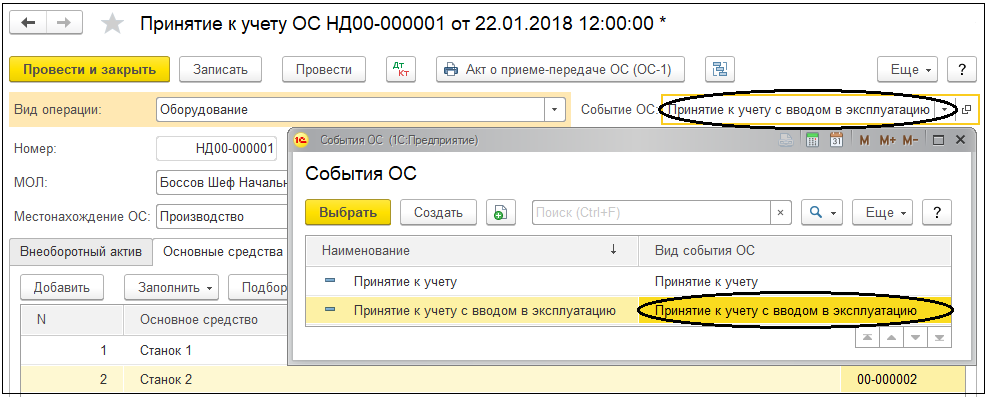Open the Событие ОС field's linked item
The image size is (987, 397).
966,109
